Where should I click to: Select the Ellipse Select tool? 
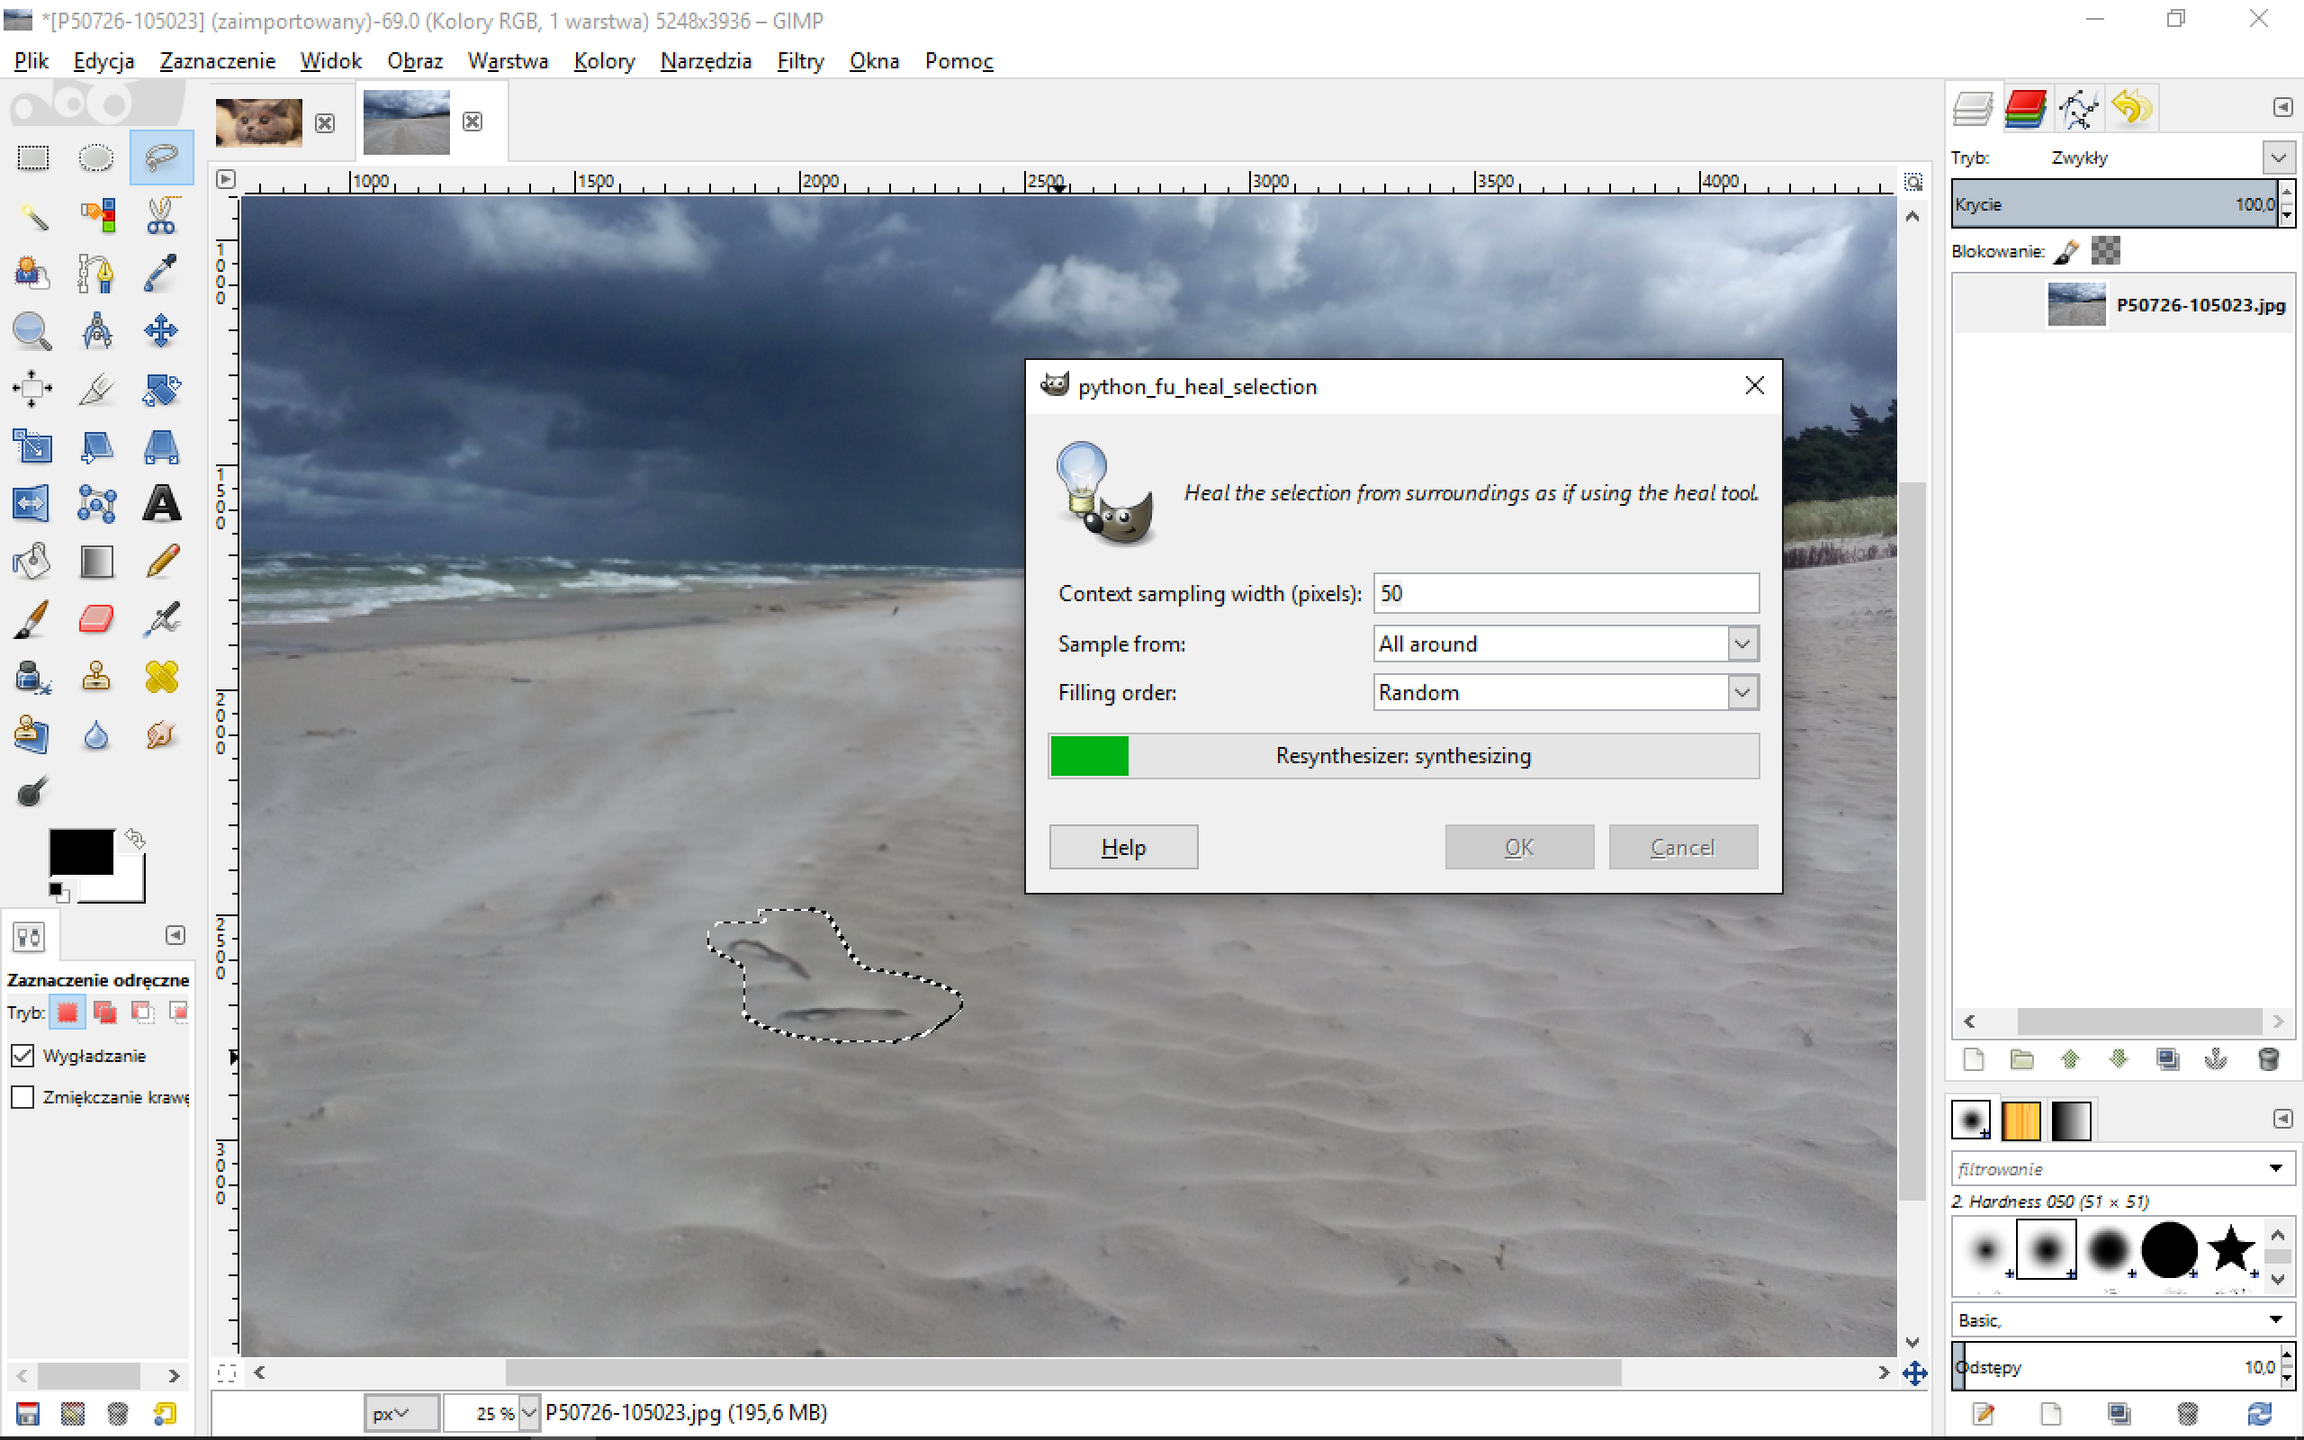[96, 158]
